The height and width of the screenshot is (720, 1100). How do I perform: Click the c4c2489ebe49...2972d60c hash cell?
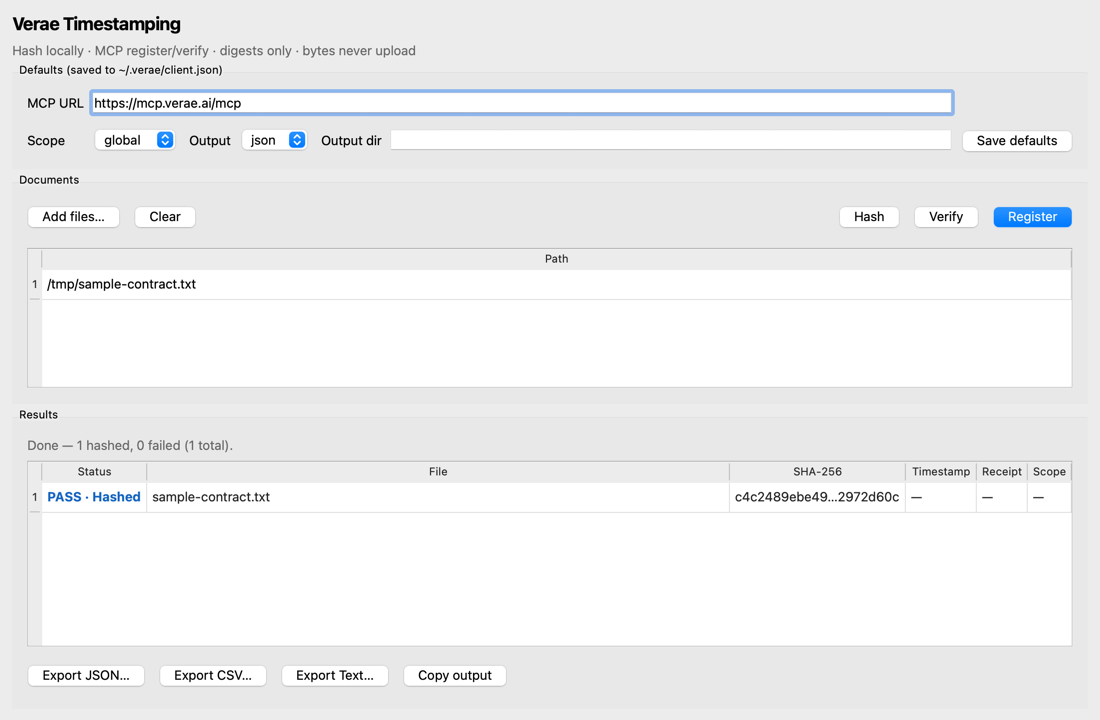[x=817, y=497]
